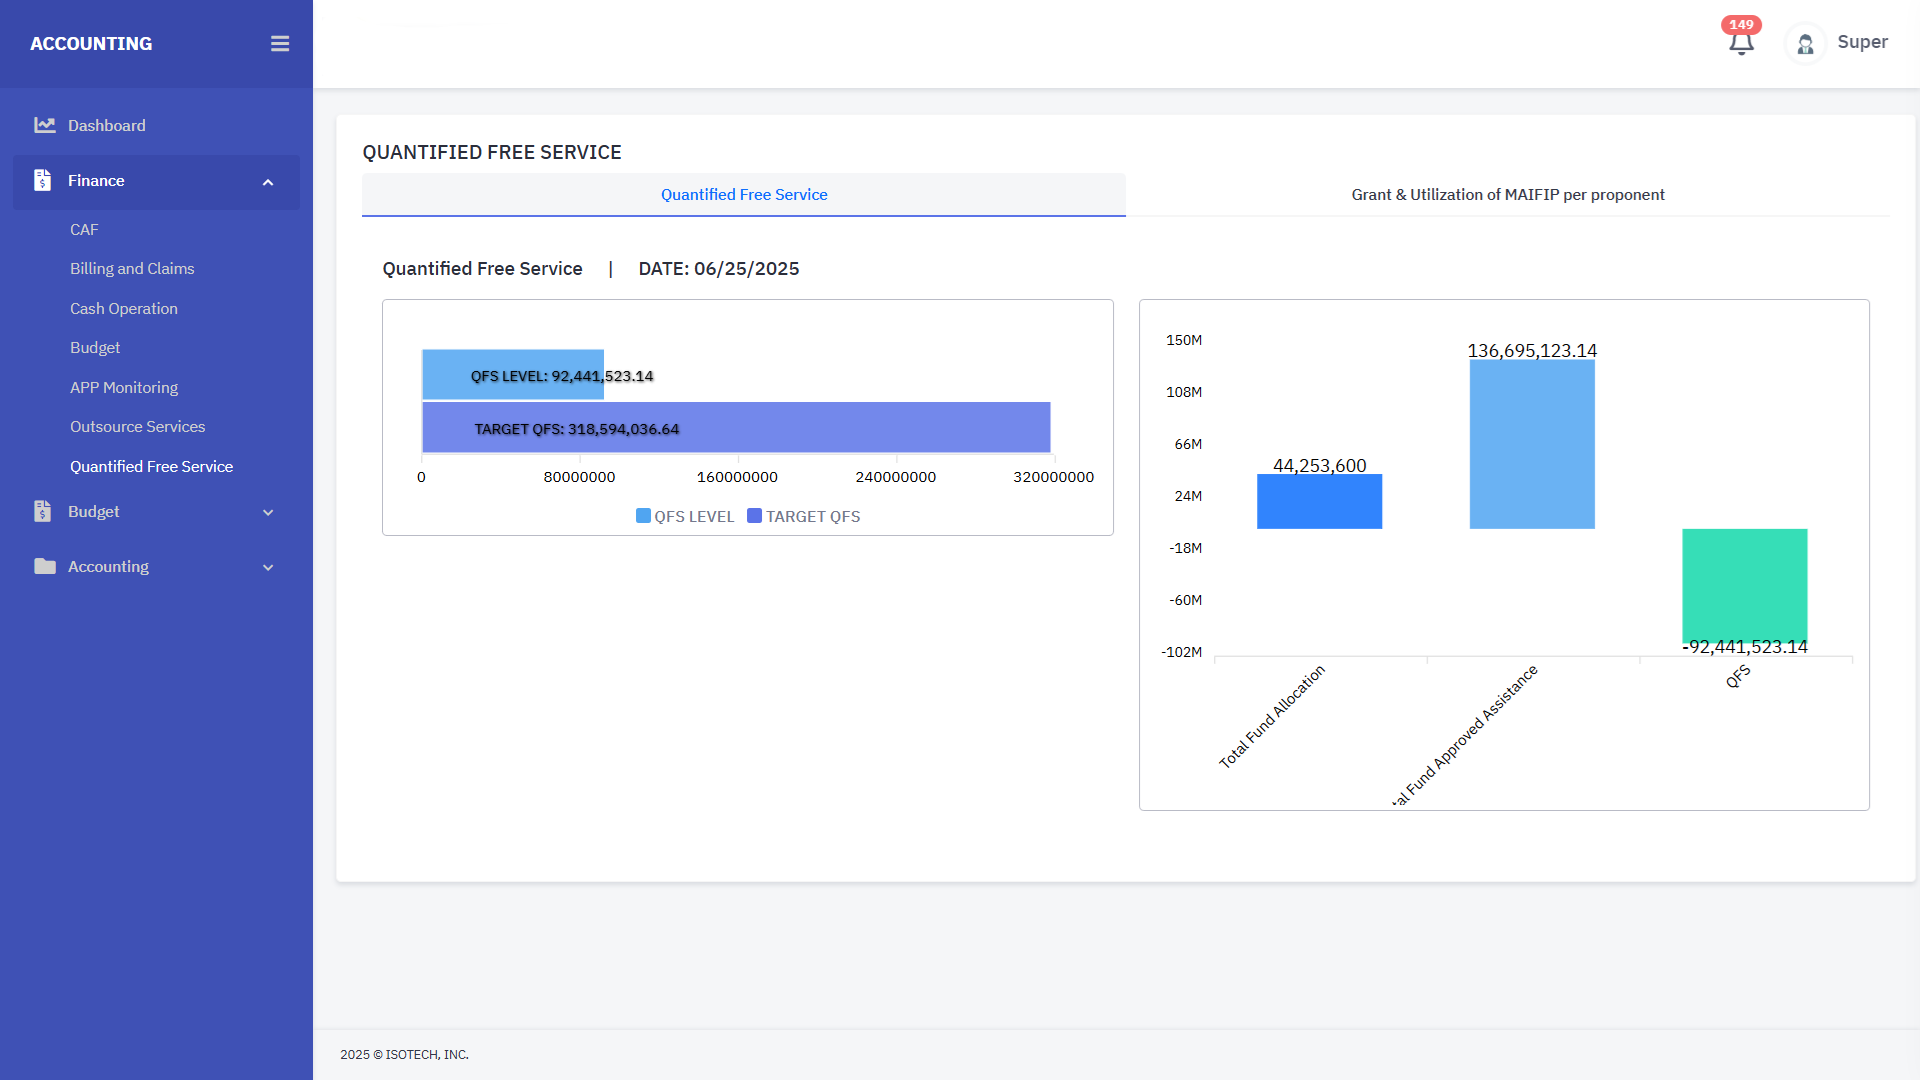
Task: Go to Cash Operation submenu
Action: click(x=124, y=308)
